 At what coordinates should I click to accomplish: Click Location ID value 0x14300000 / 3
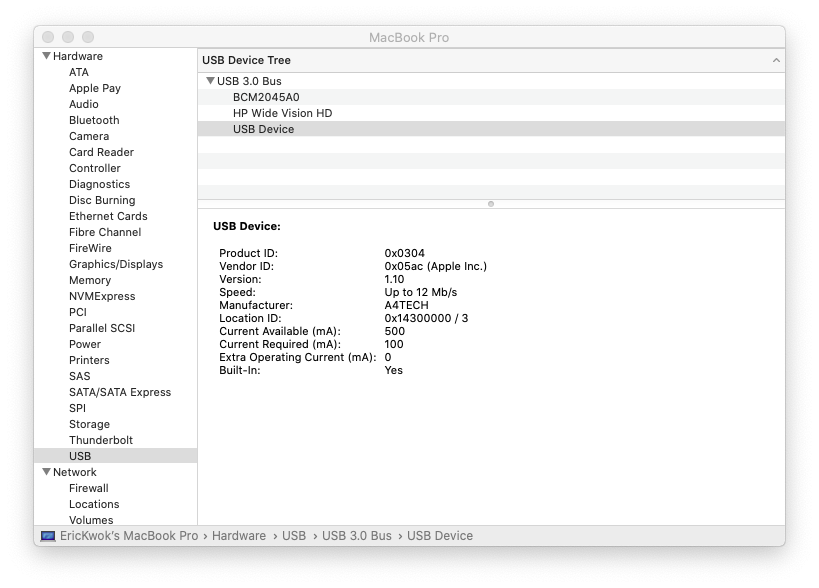[x=426, y=318]
